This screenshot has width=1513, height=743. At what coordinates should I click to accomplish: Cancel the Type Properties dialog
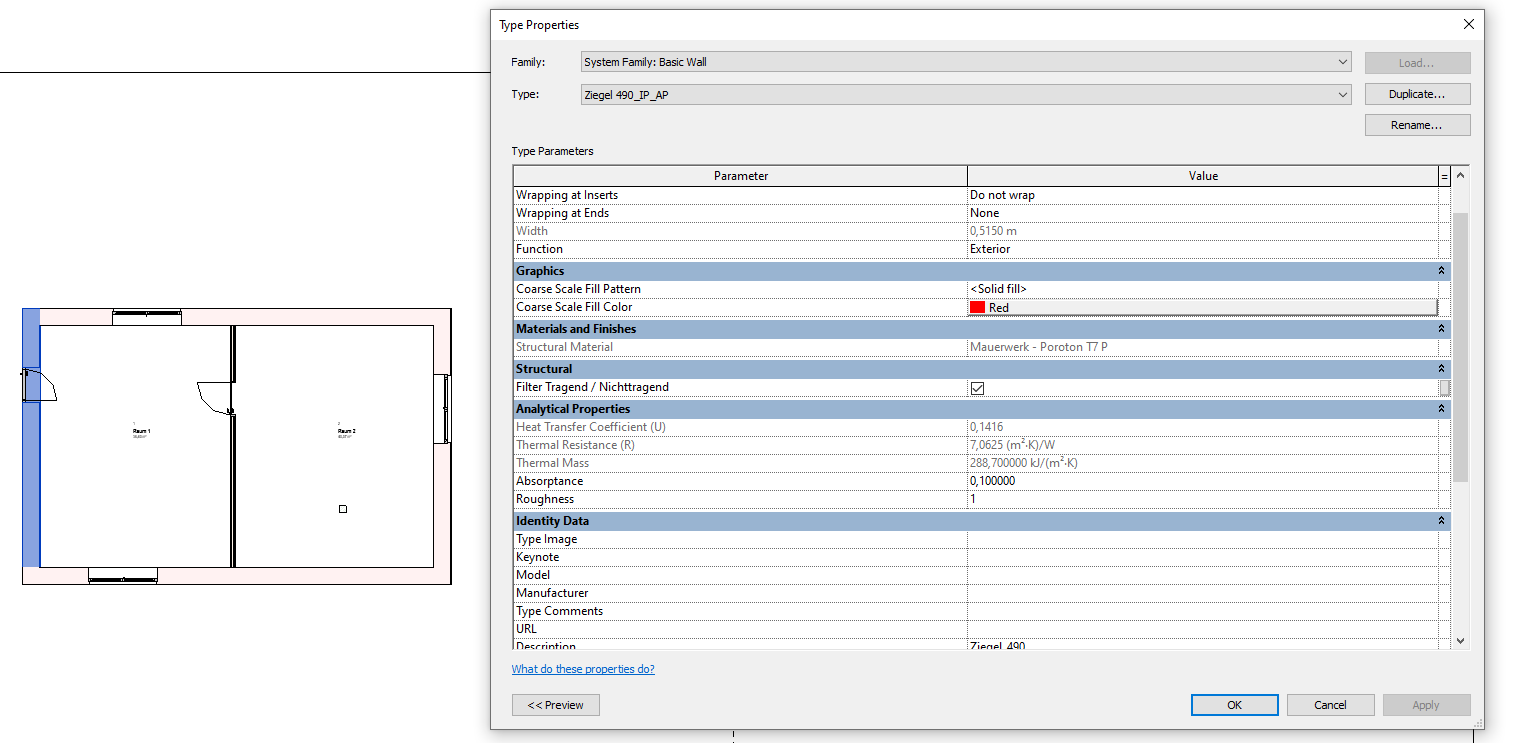[x=1330, y=705]
